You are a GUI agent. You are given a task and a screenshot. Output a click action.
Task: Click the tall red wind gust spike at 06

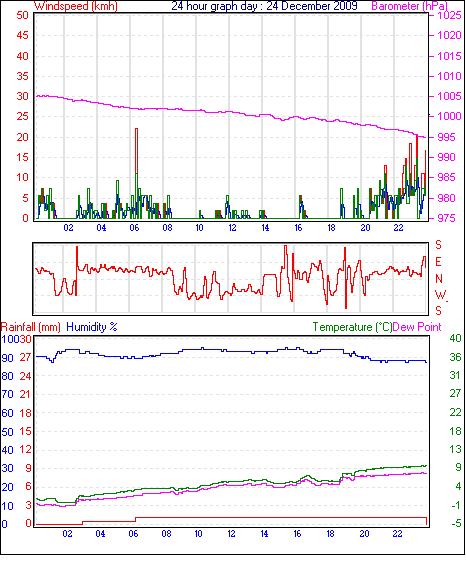136,151
